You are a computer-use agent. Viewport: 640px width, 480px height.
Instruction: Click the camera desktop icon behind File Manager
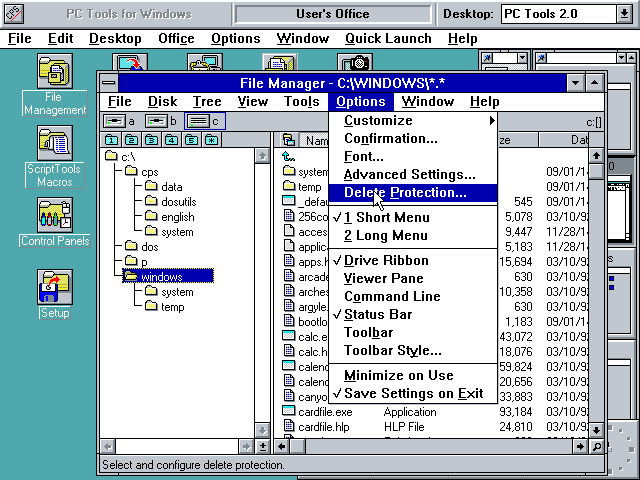tap(355, 62)
